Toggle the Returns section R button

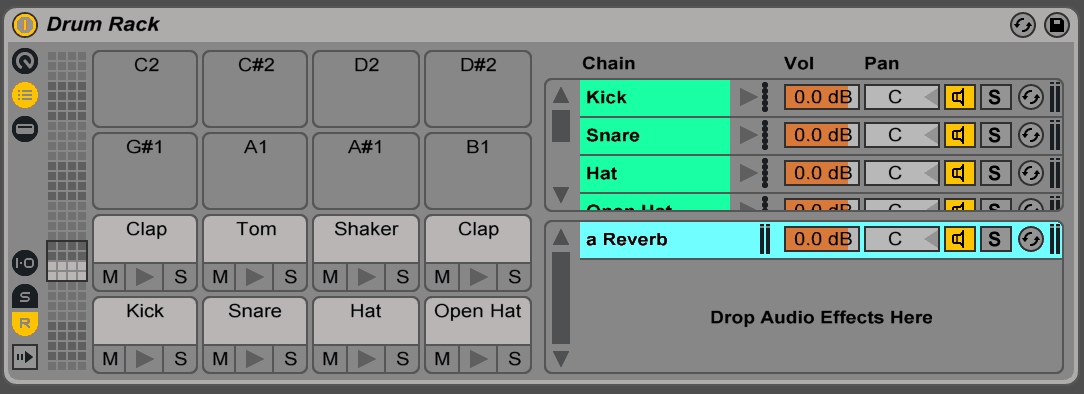pyautogui.click(x=25, y=323)
